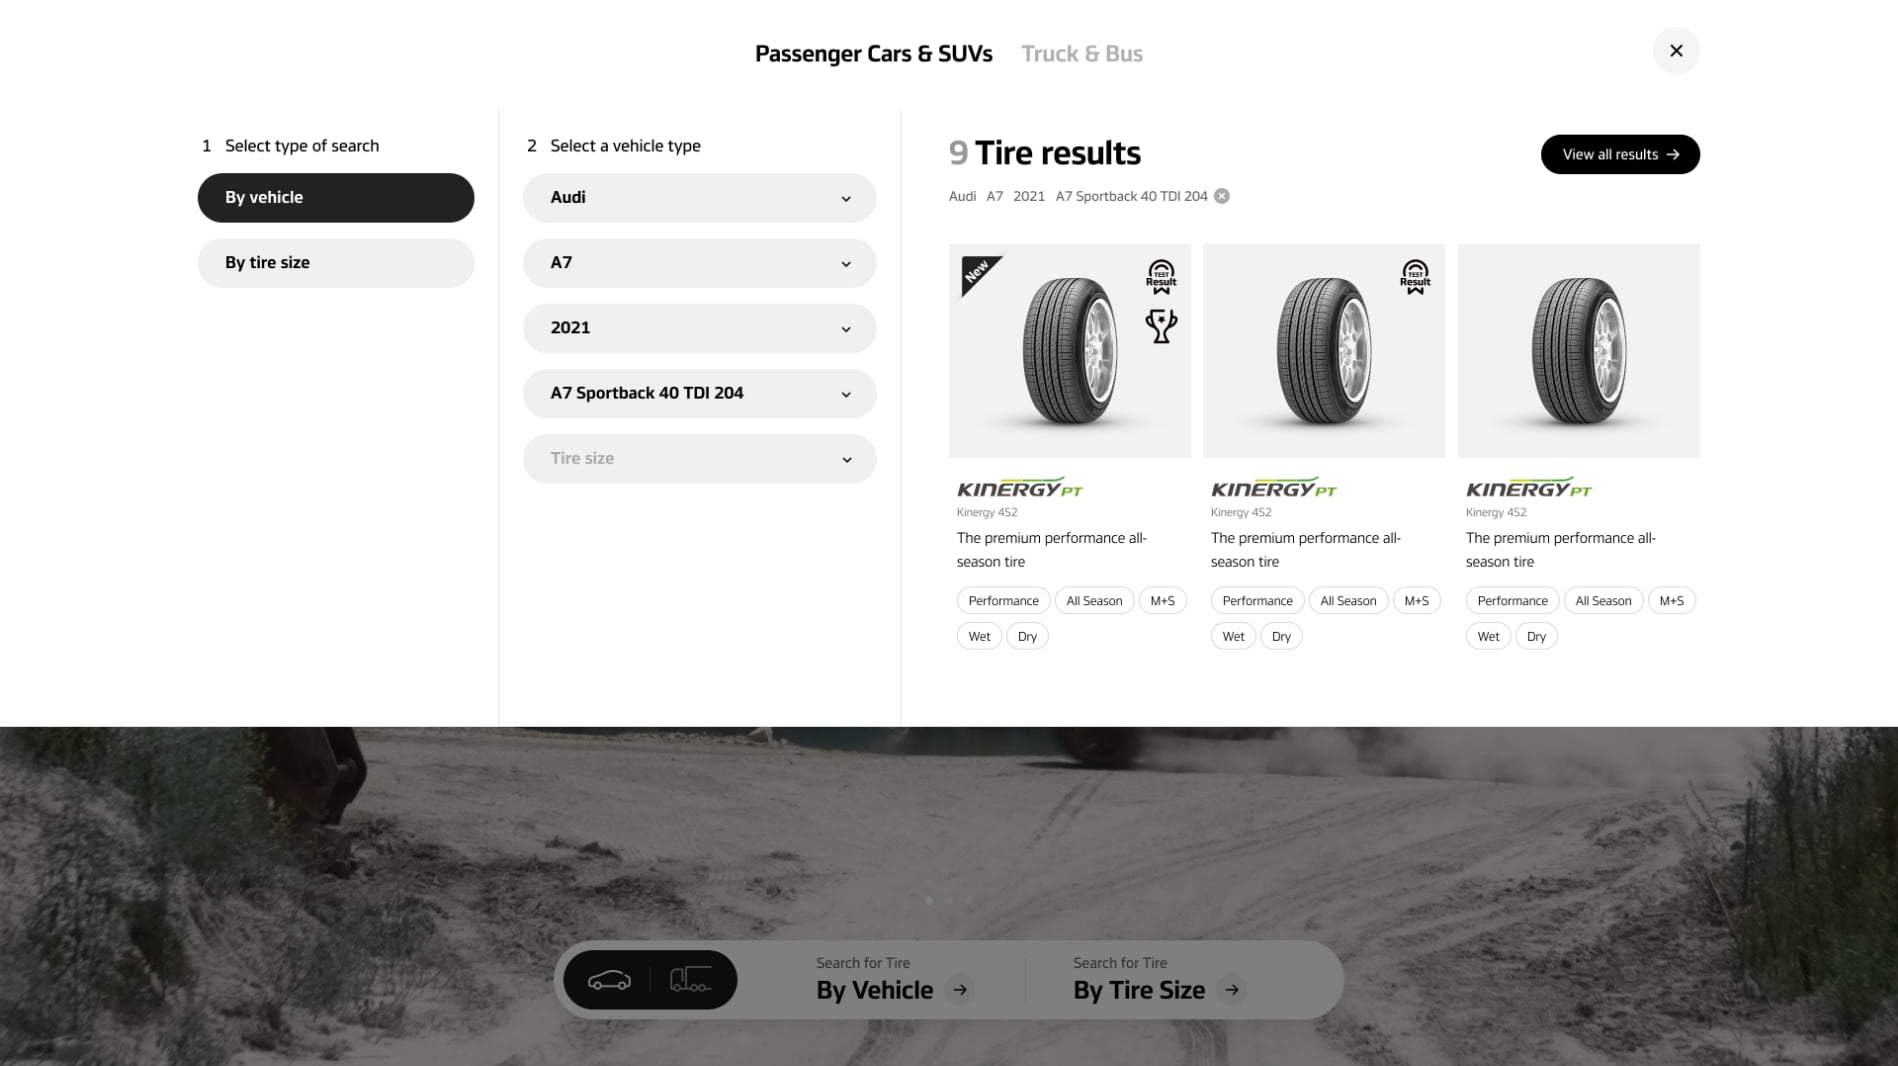Open the Tire size dropdown
1898x1066 pixels.
(700, 459)
